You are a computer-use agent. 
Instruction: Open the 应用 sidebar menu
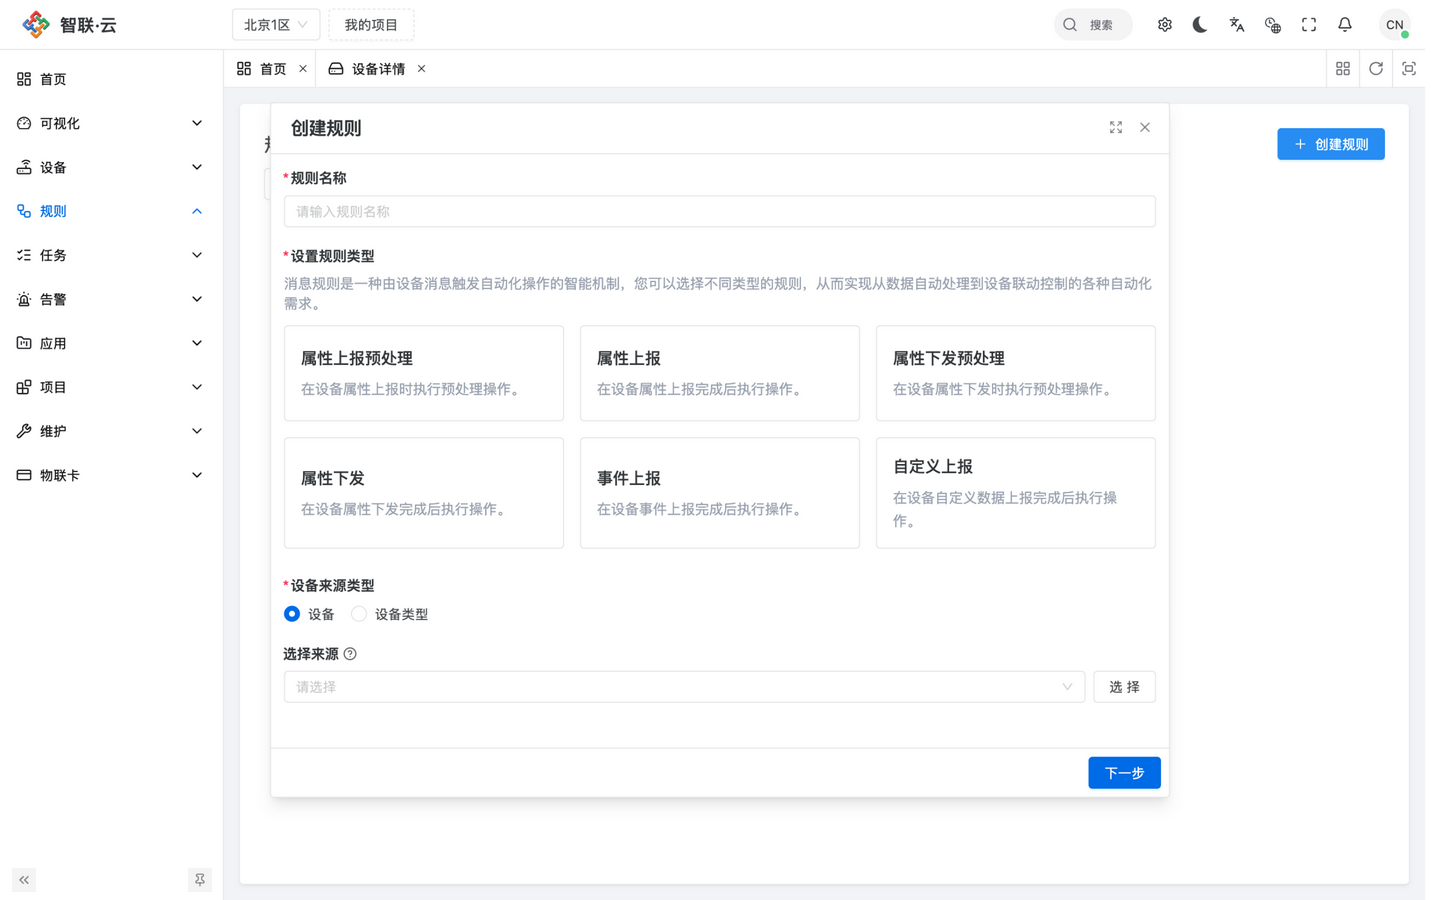tap(111, 343)
